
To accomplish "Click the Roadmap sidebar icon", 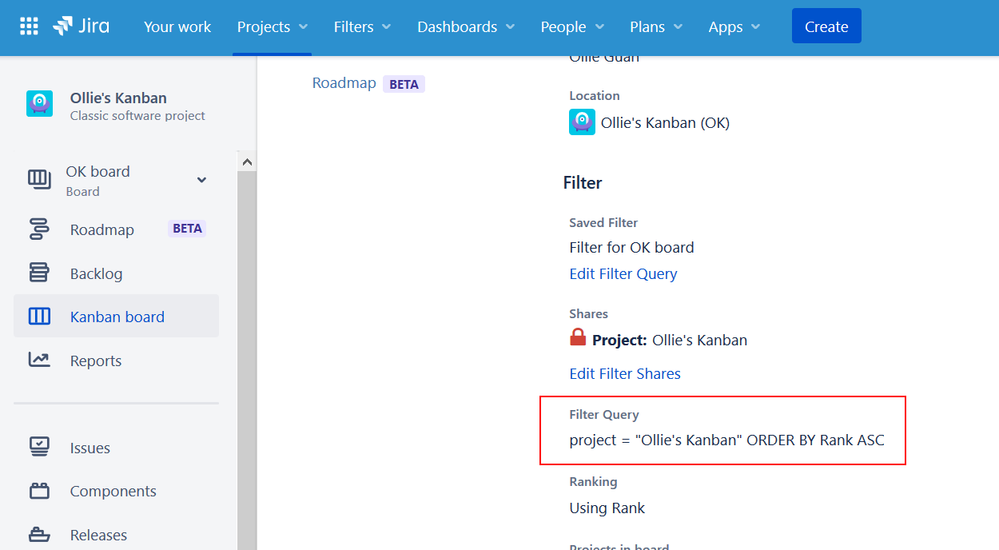I will tap(39, 229).
